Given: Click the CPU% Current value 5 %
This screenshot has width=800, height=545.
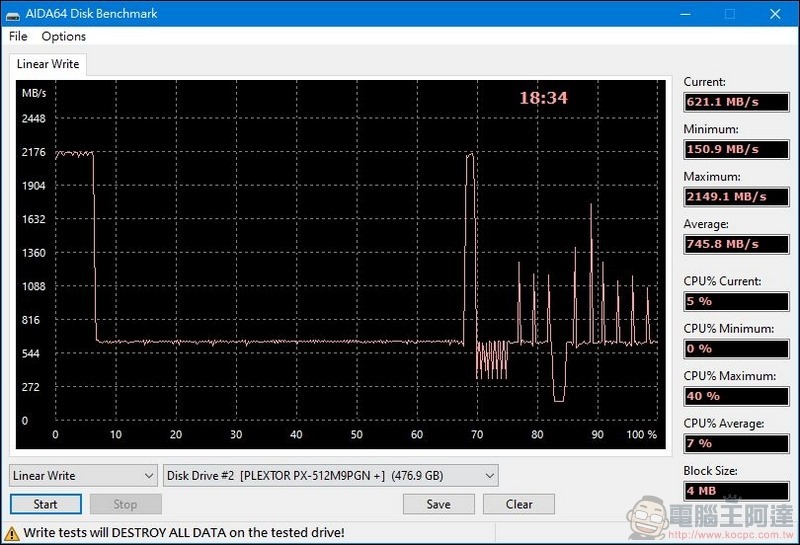Looking at the screenshot, I should click(x=736, y=302).
